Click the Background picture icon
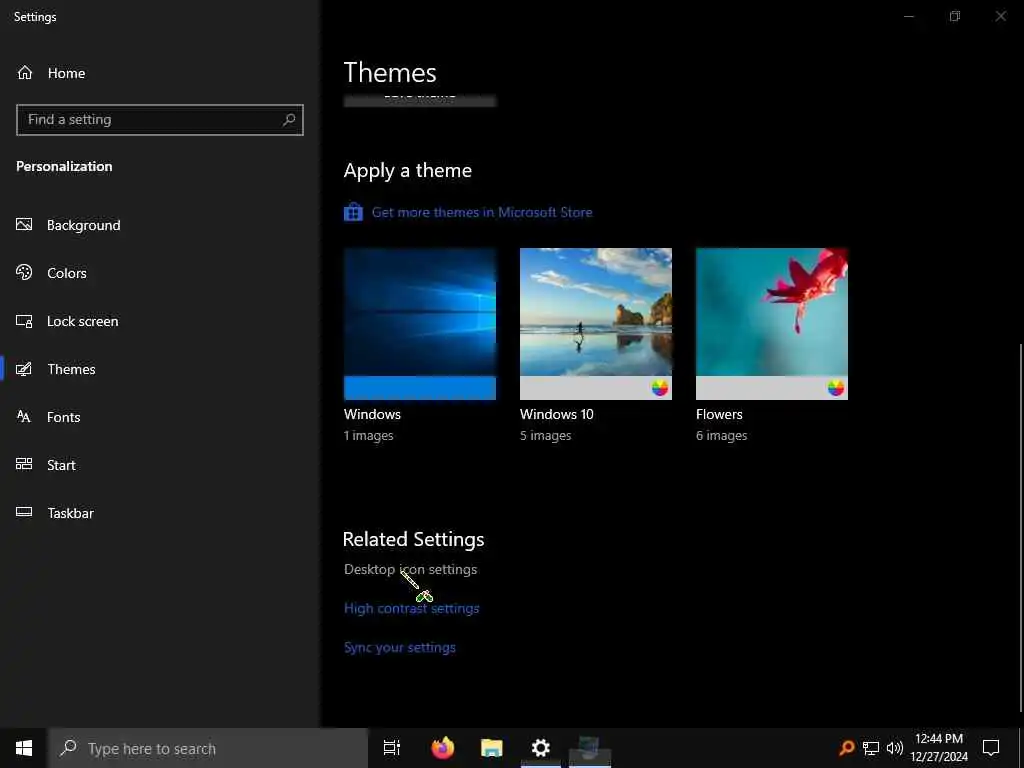1024x768 pixels. click(24, 225)
